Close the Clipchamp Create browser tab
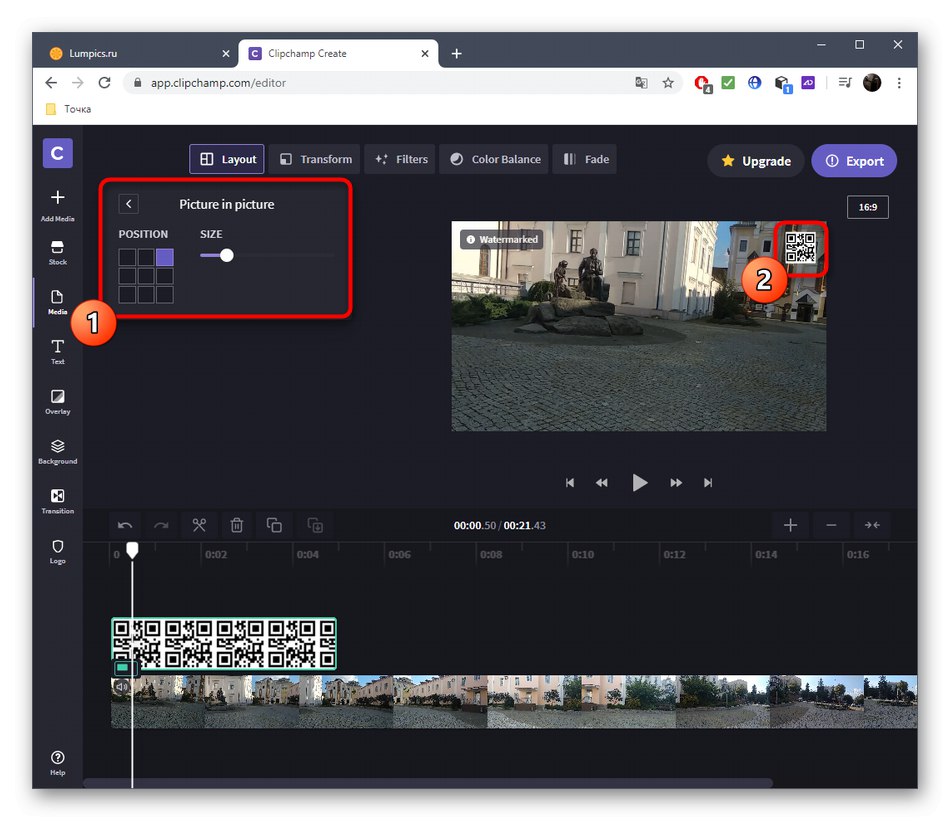 coord(425,54)
